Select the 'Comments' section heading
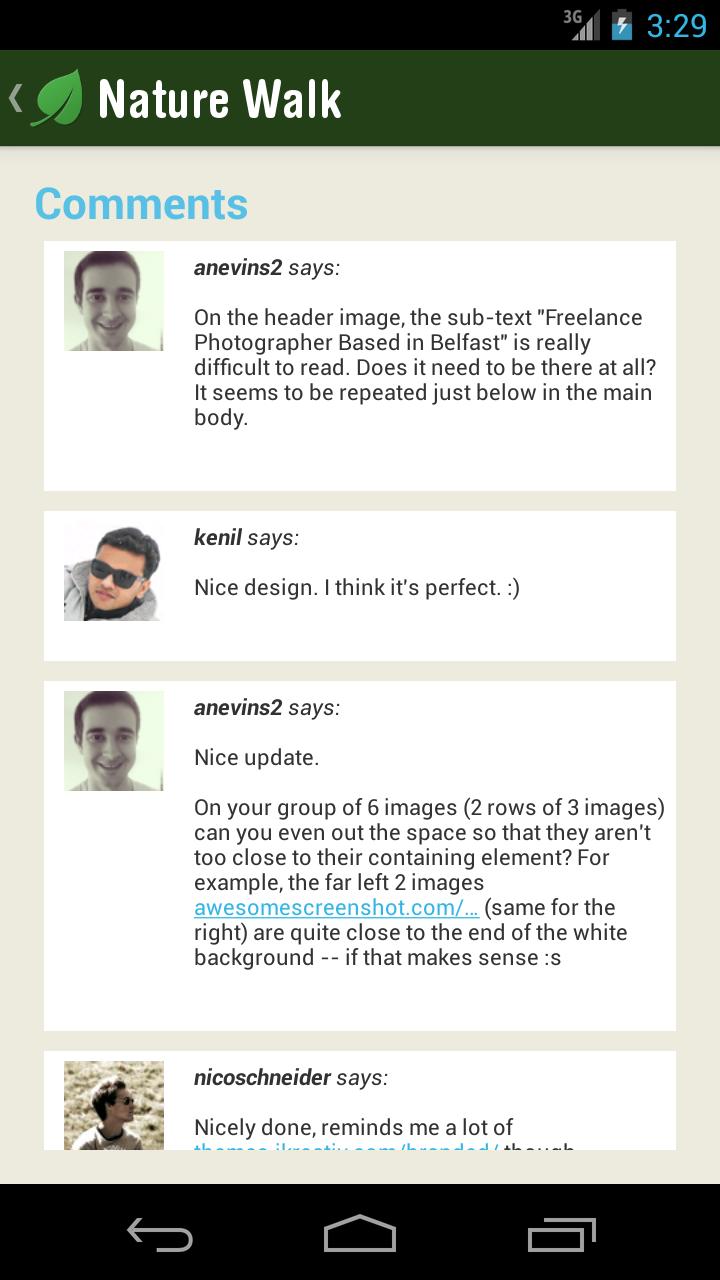The height and width of the screenshot is (1280, 720). (x=141, y=204)
